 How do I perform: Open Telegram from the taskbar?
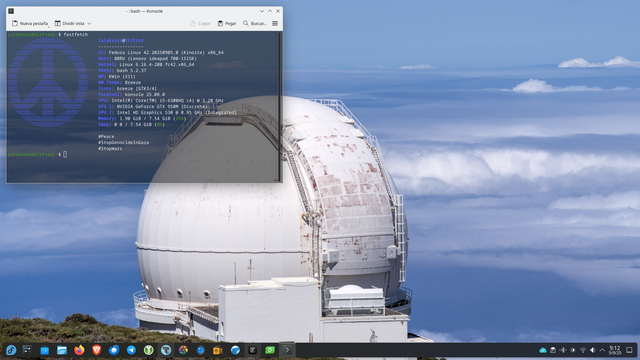coord(131,350)
